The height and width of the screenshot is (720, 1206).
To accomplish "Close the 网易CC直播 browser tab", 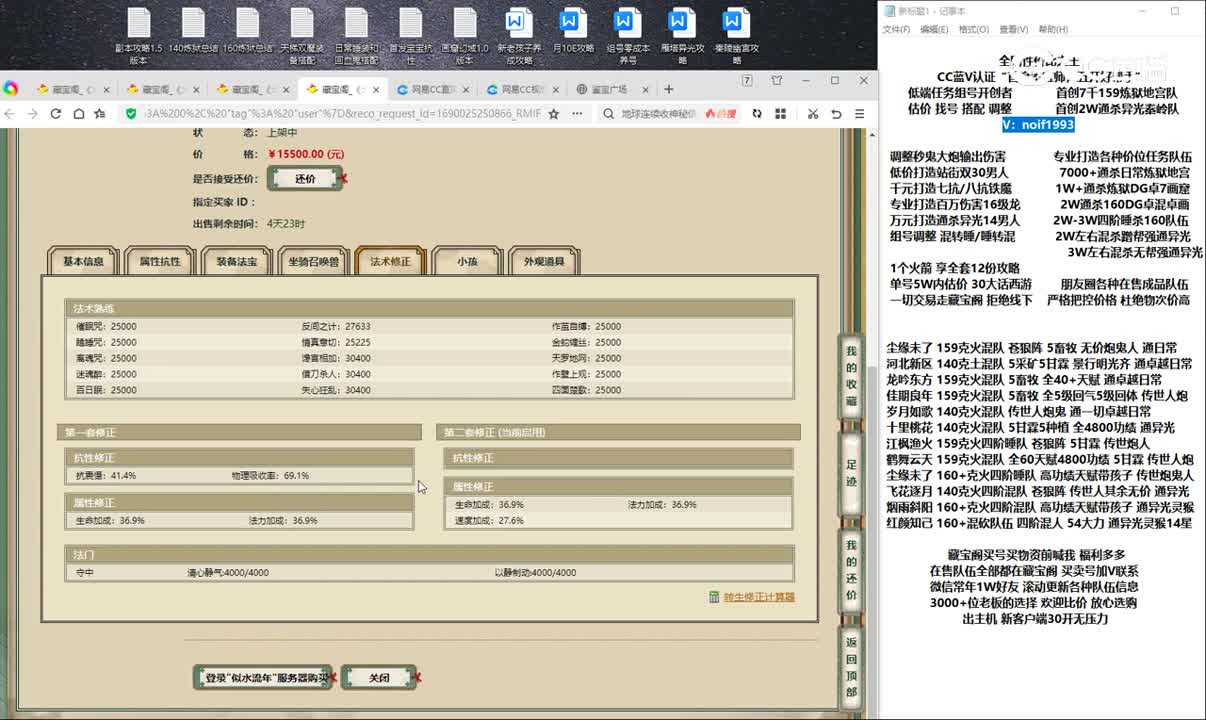I will 468,89.
